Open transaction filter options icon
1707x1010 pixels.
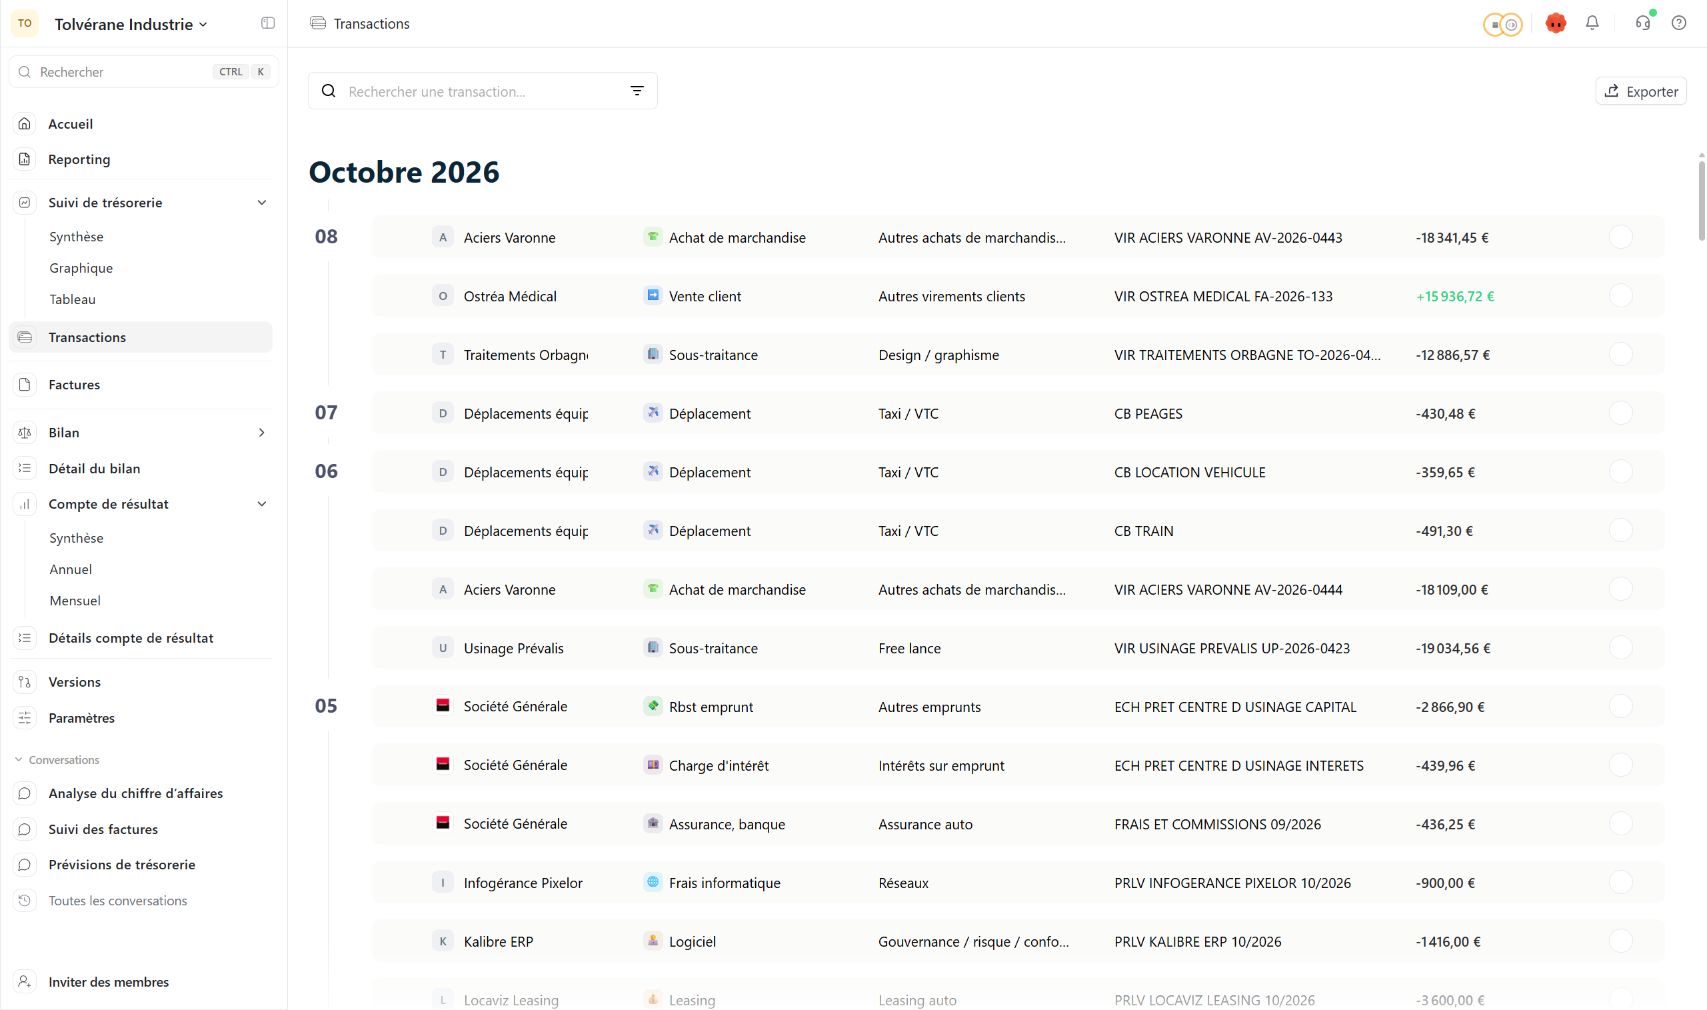[637, 91]
